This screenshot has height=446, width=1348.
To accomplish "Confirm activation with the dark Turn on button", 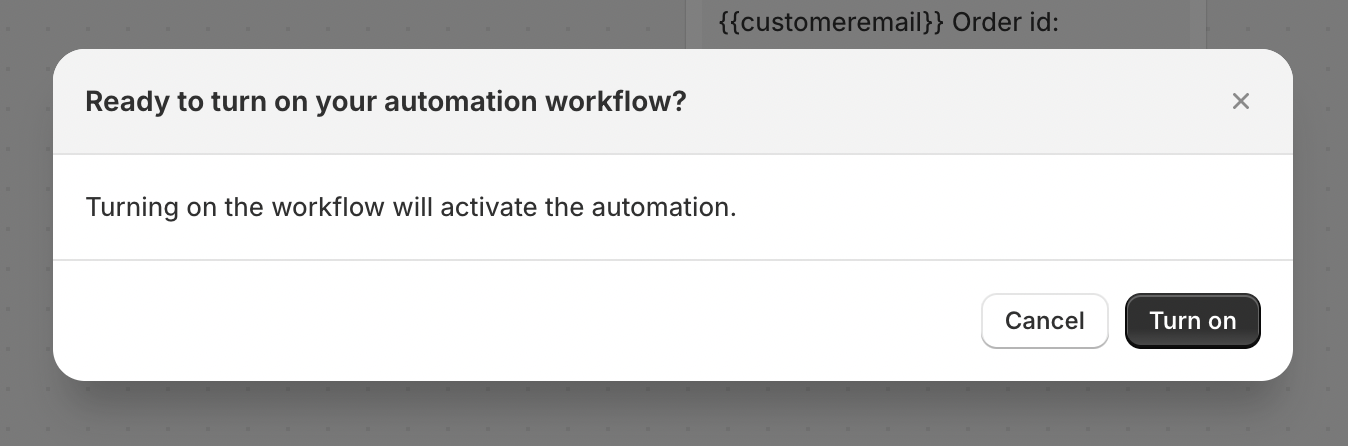I will (x=1192, y=321).
